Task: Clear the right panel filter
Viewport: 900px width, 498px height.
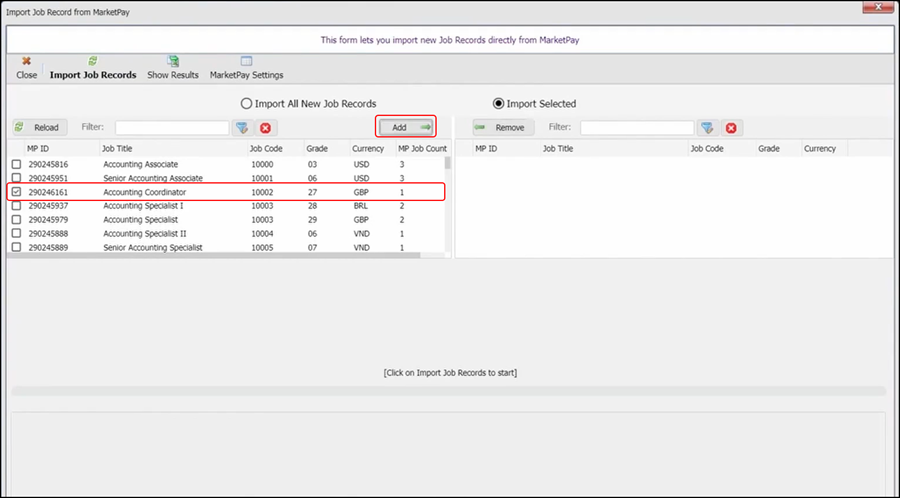Action: coord(731,128)
